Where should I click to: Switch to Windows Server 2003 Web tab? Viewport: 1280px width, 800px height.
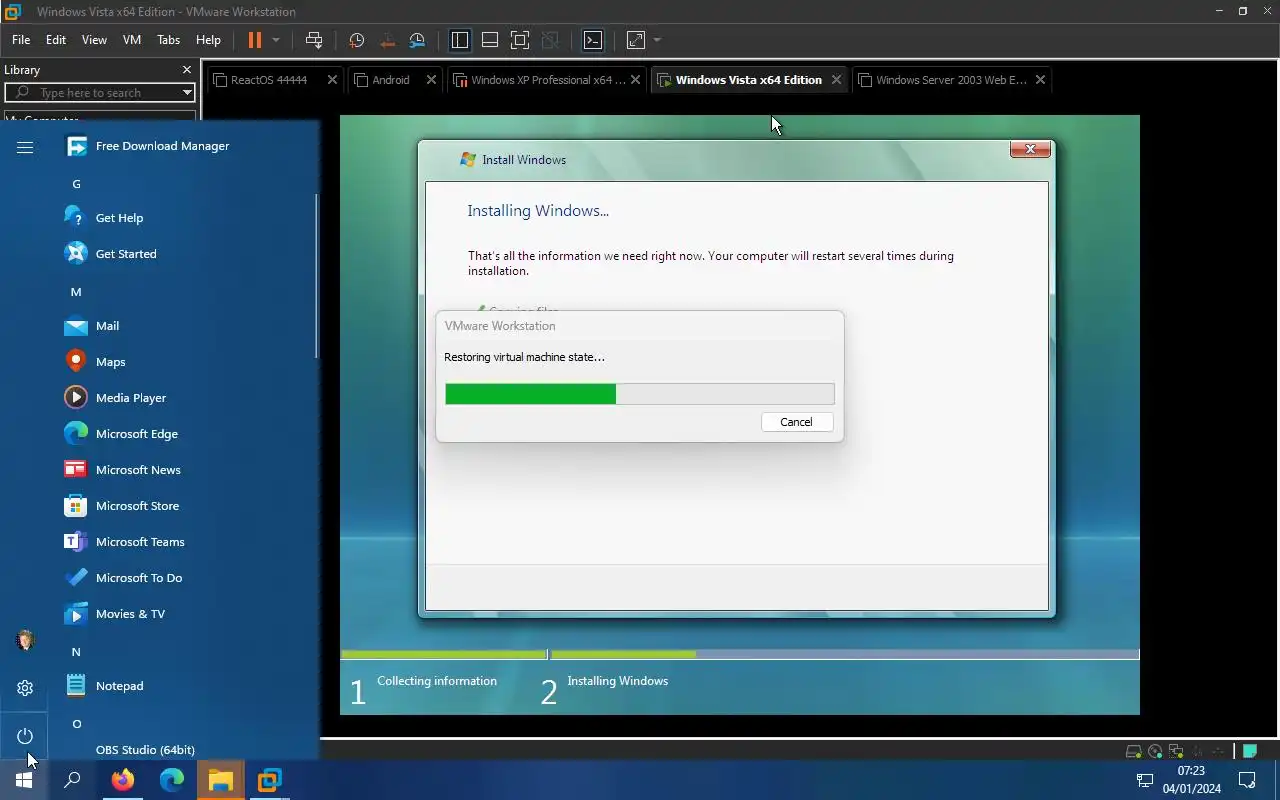pyautogui.click(x=951, y=80)
